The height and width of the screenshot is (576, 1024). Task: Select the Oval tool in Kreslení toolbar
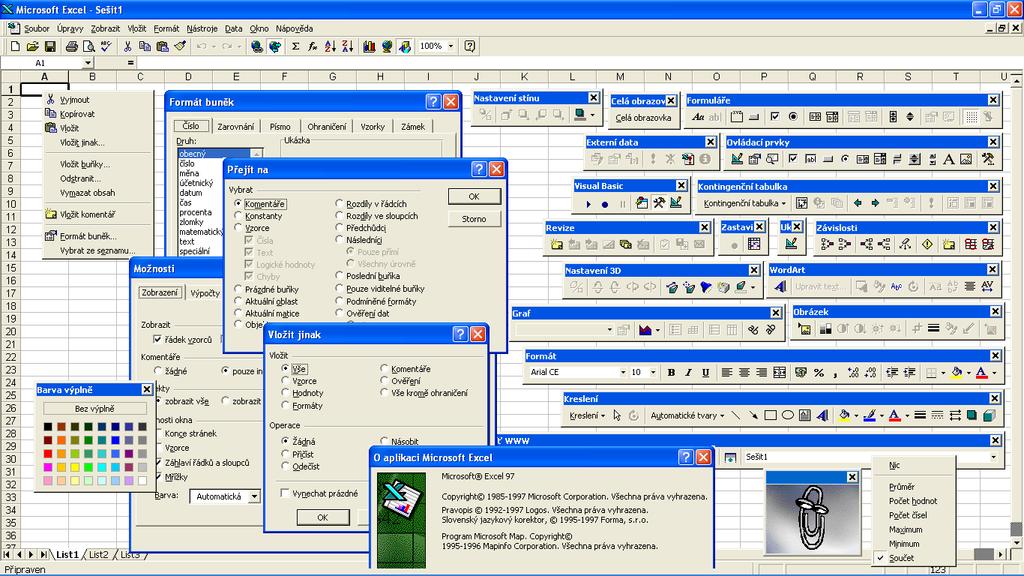[x=788, y=415]
